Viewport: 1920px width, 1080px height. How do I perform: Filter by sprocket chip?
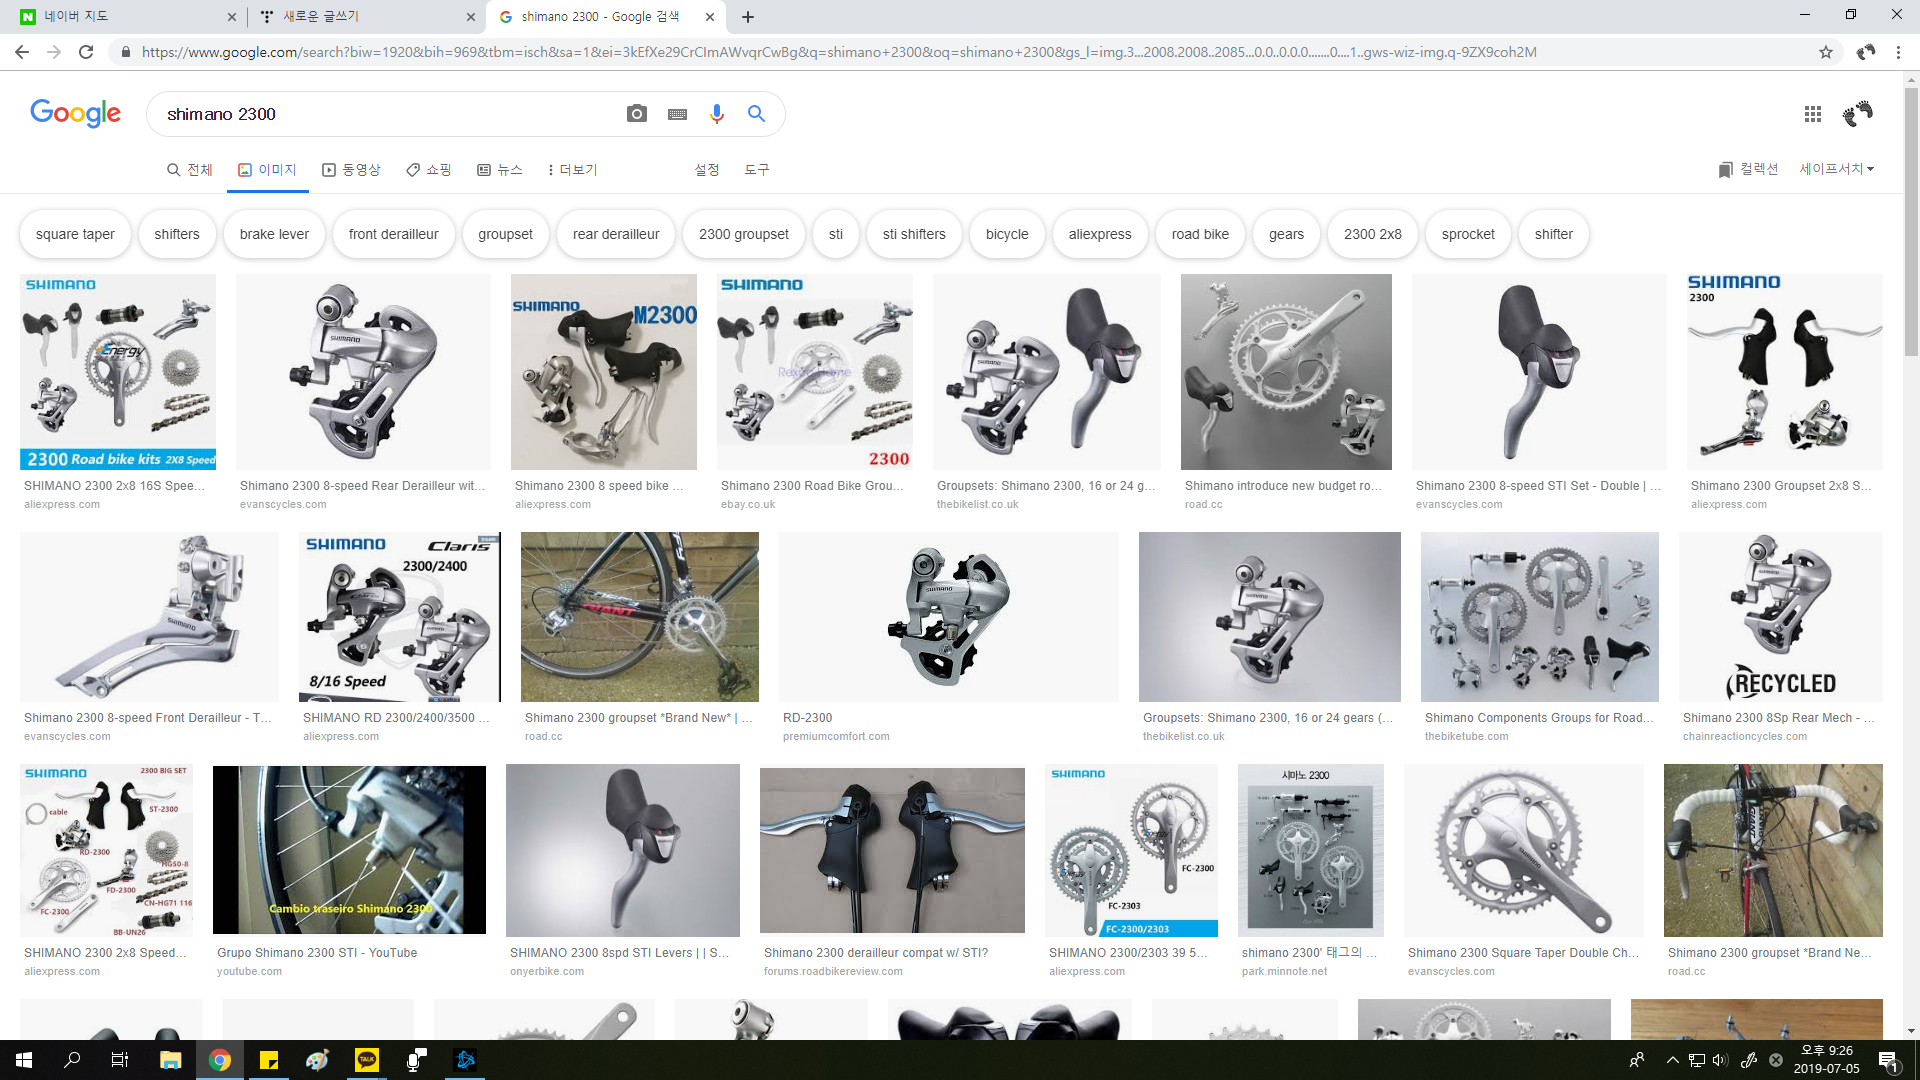(x=1468, y=234)
